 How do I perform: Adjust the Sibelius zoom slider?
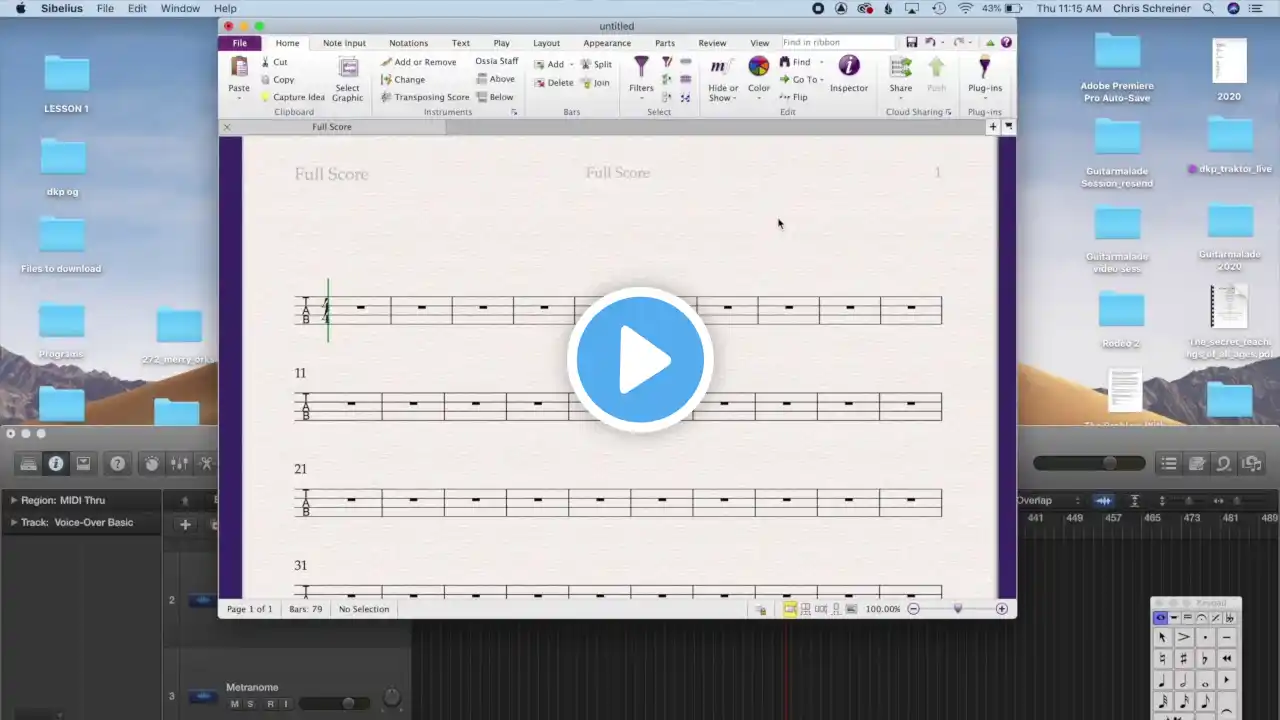pos(957,609)
